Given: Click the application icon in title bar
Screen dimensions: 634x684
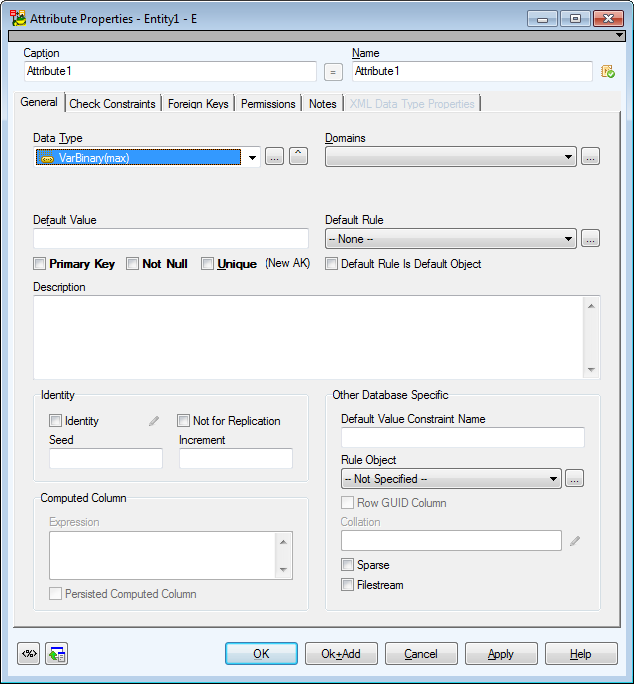Looking at the screenshot, I should click(18, 18).
